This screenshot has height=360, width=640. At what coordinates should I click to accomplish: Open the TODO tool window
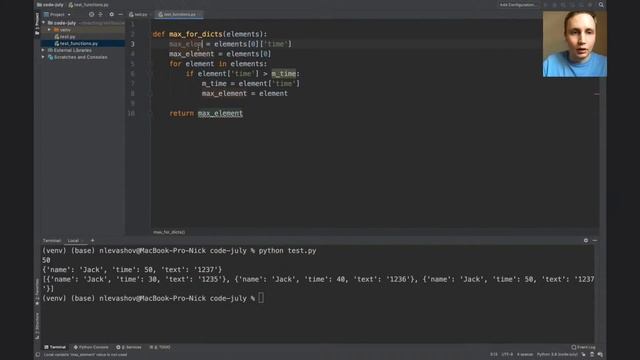[160, 347]
